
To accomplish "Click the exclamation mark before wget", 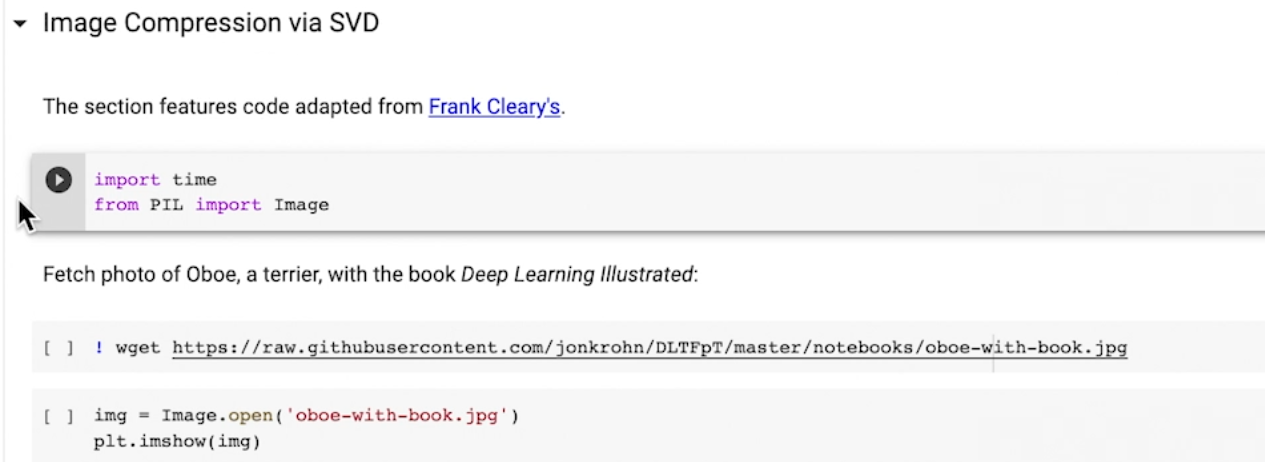I will coord(99,349).
